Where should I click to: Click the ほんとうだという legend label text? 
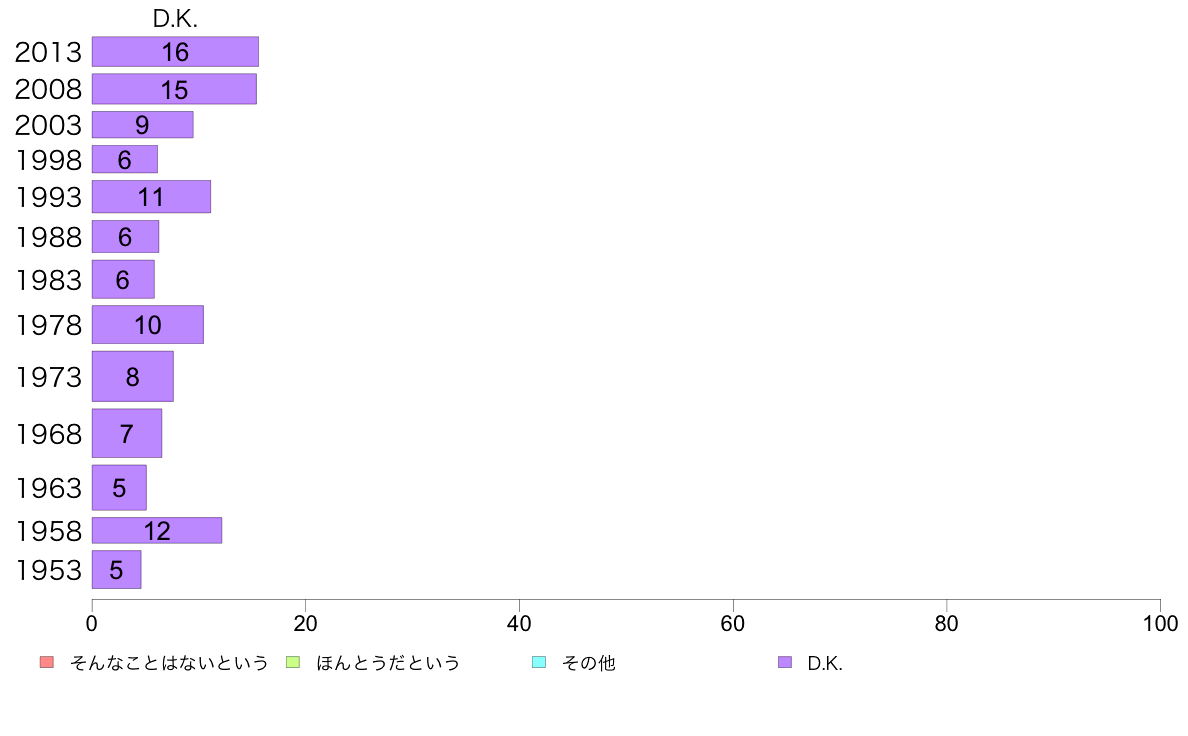[388, 663]
